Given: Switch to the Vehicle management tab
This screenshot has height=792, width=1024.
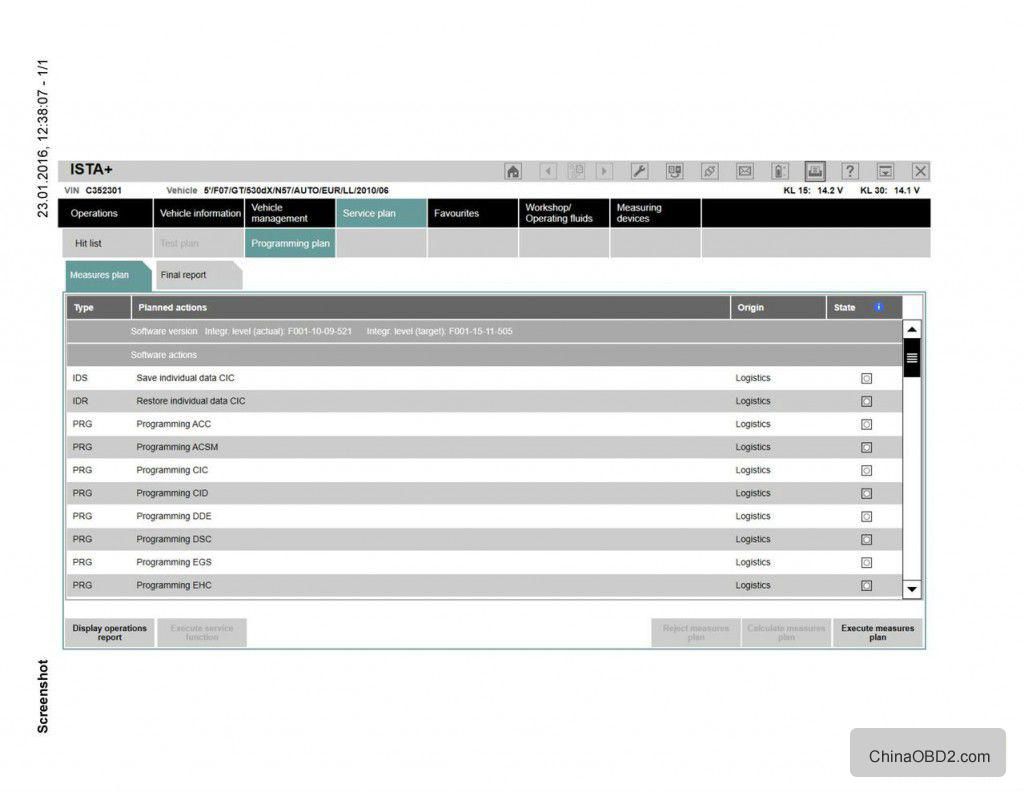Looking at the screenshot, I should (x=288, y=213).
